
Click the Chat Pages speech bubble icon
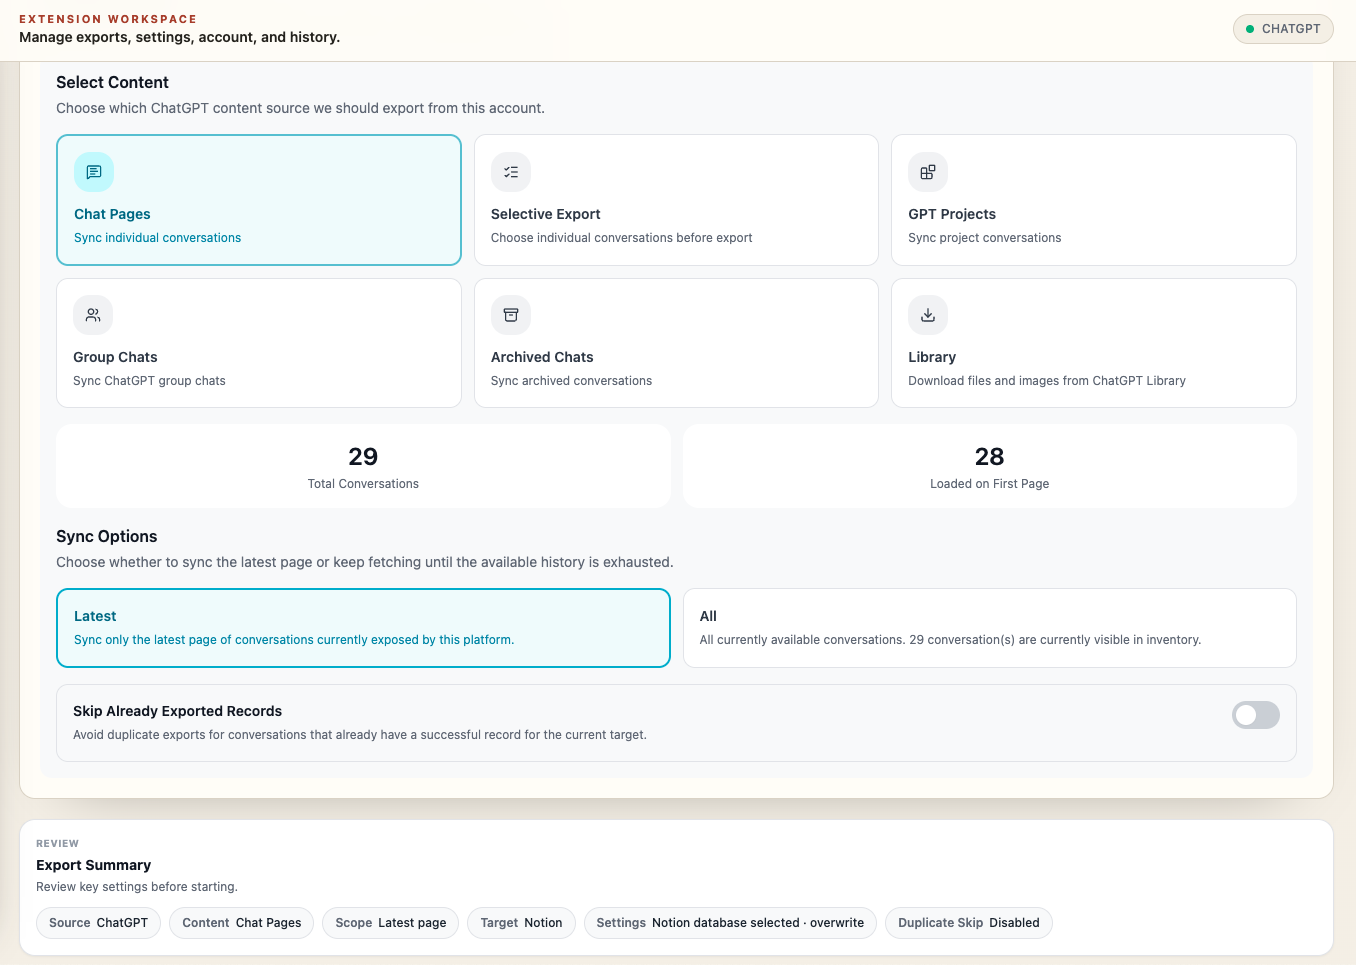[94, 172]
